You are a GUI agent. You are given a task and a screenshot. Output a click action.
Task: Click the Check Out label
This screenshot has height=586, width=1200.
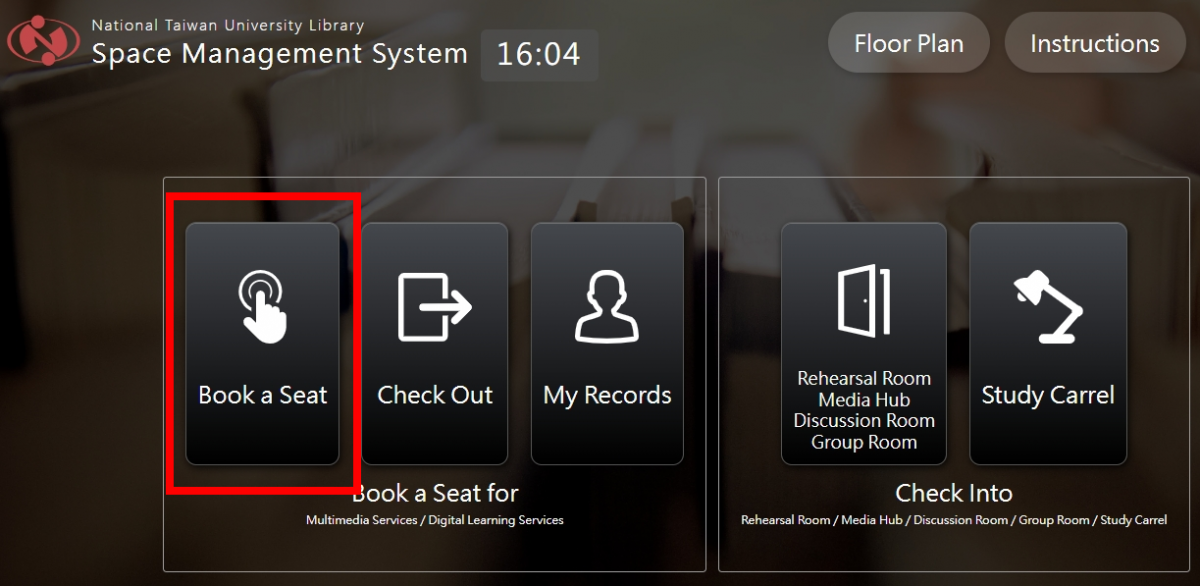(435, 395)
